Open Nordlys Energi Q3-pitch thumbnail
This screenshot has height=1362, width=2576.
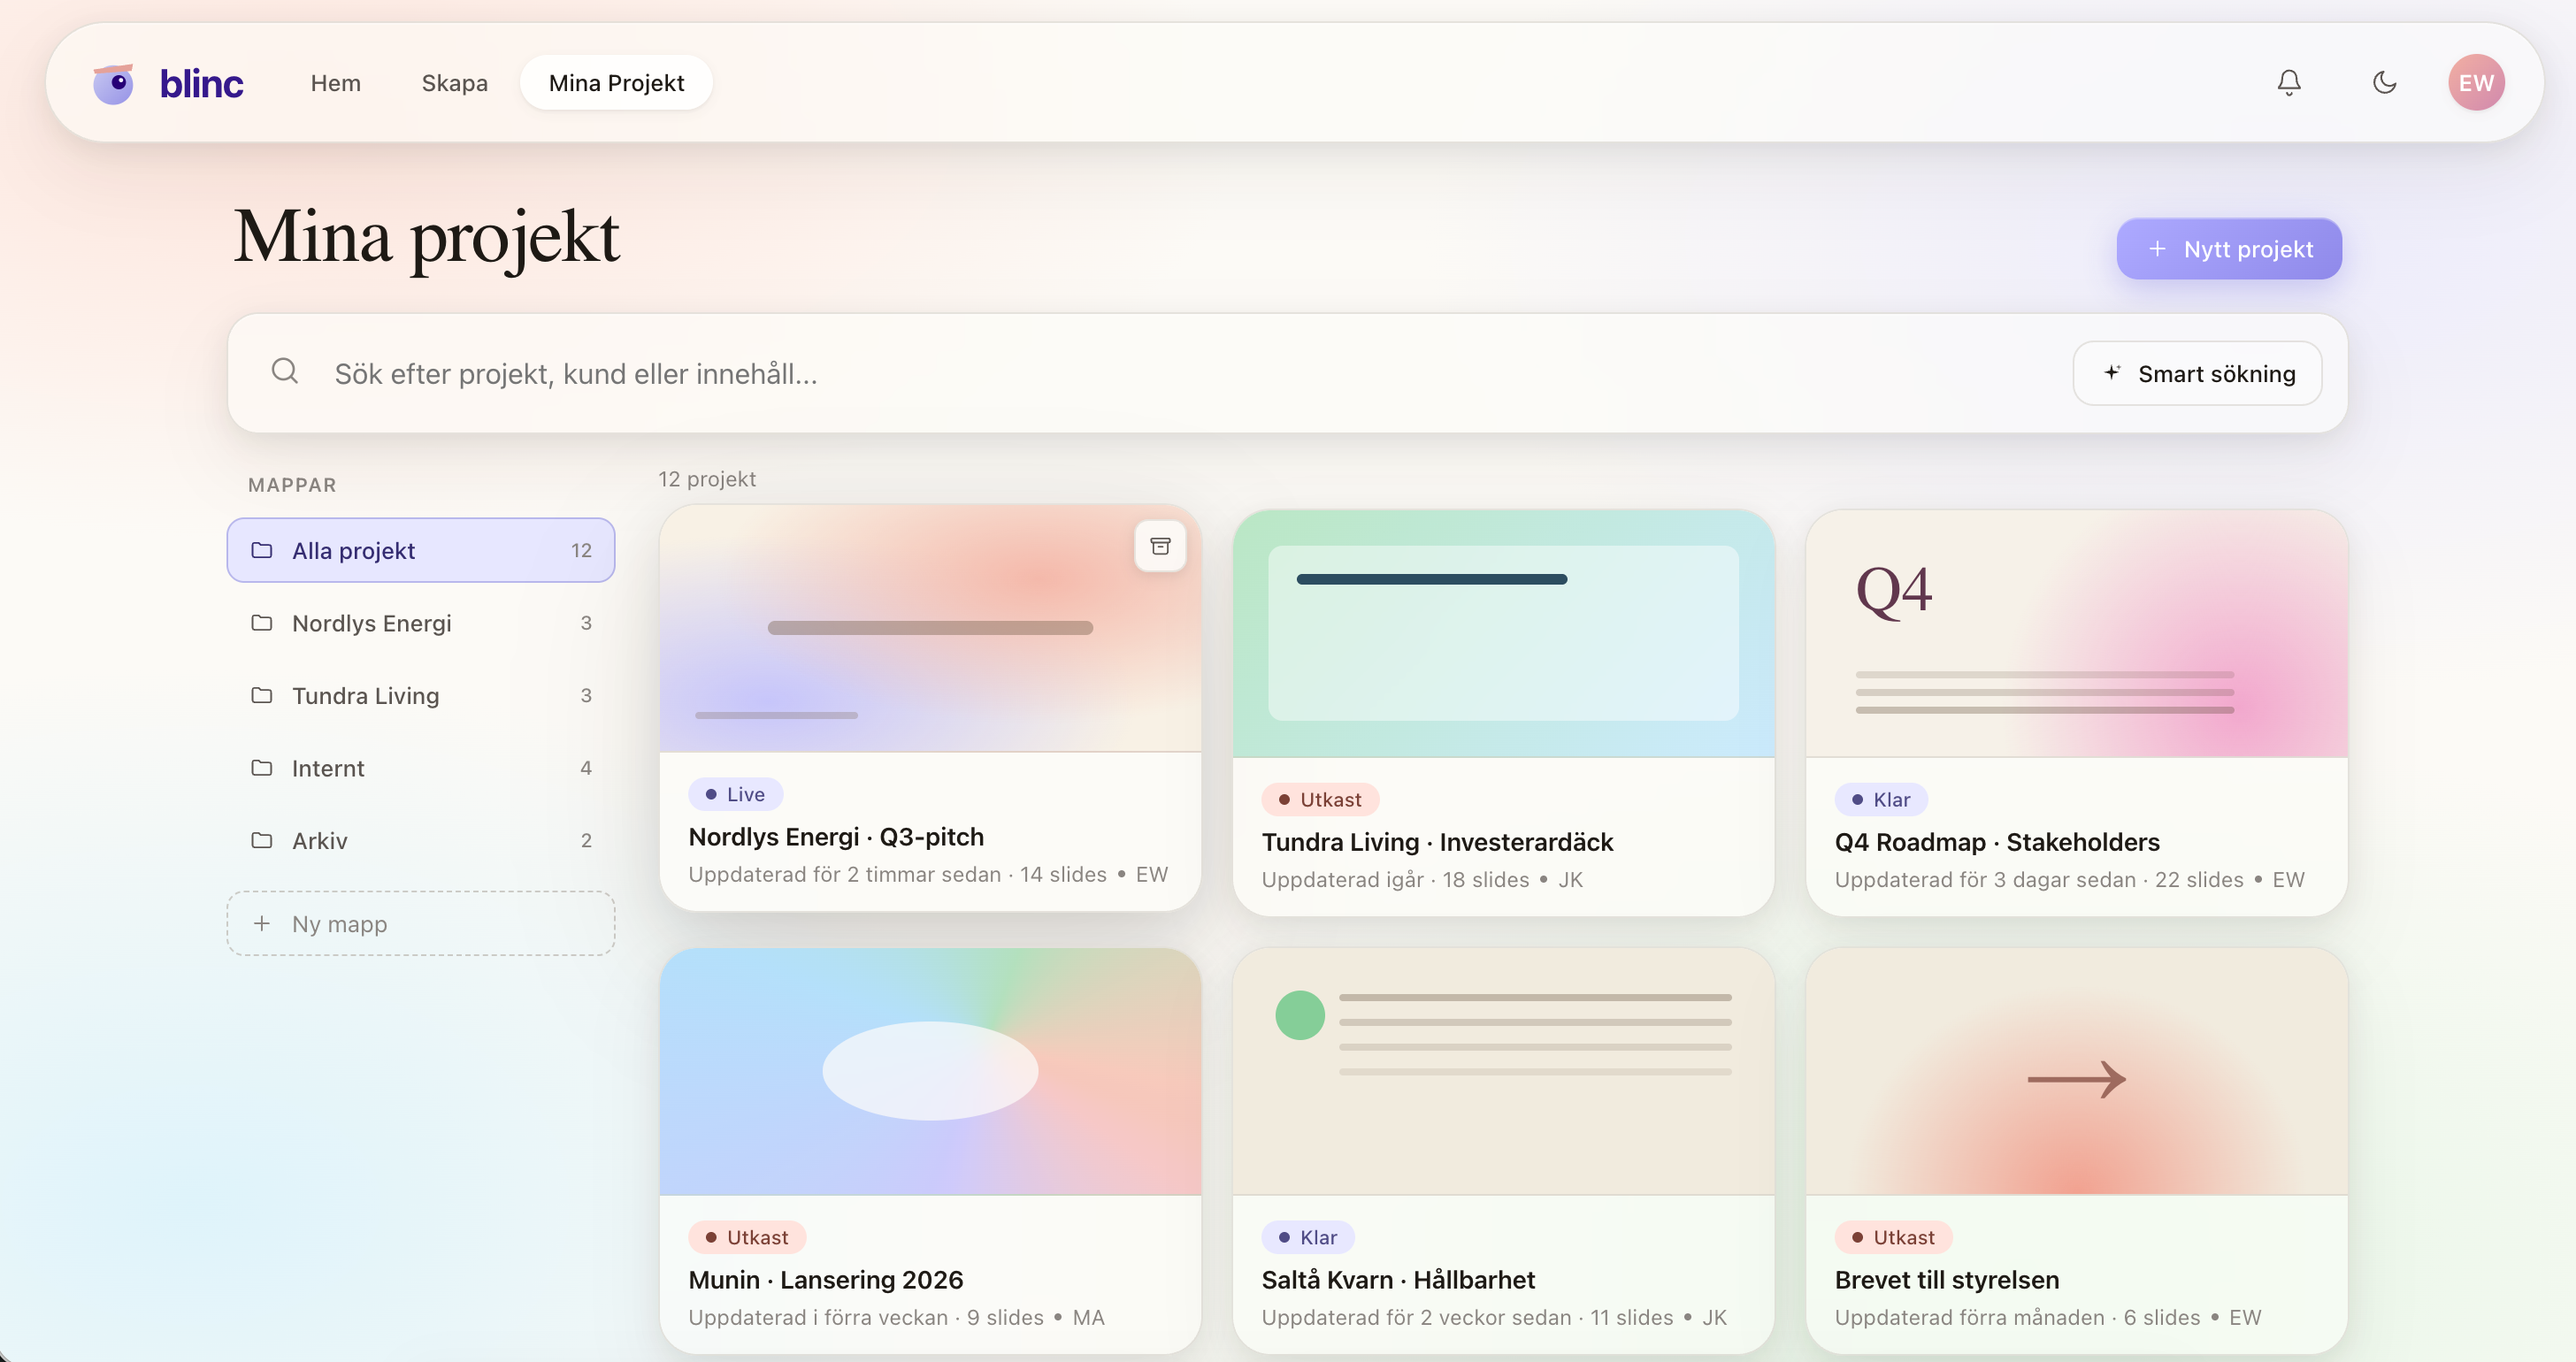pyautogui.click(x=930, y=629)
